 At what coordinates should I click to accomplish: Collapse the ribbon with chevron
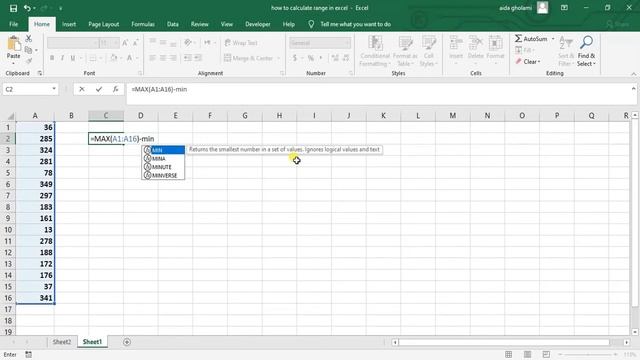[x=633, y=74]
